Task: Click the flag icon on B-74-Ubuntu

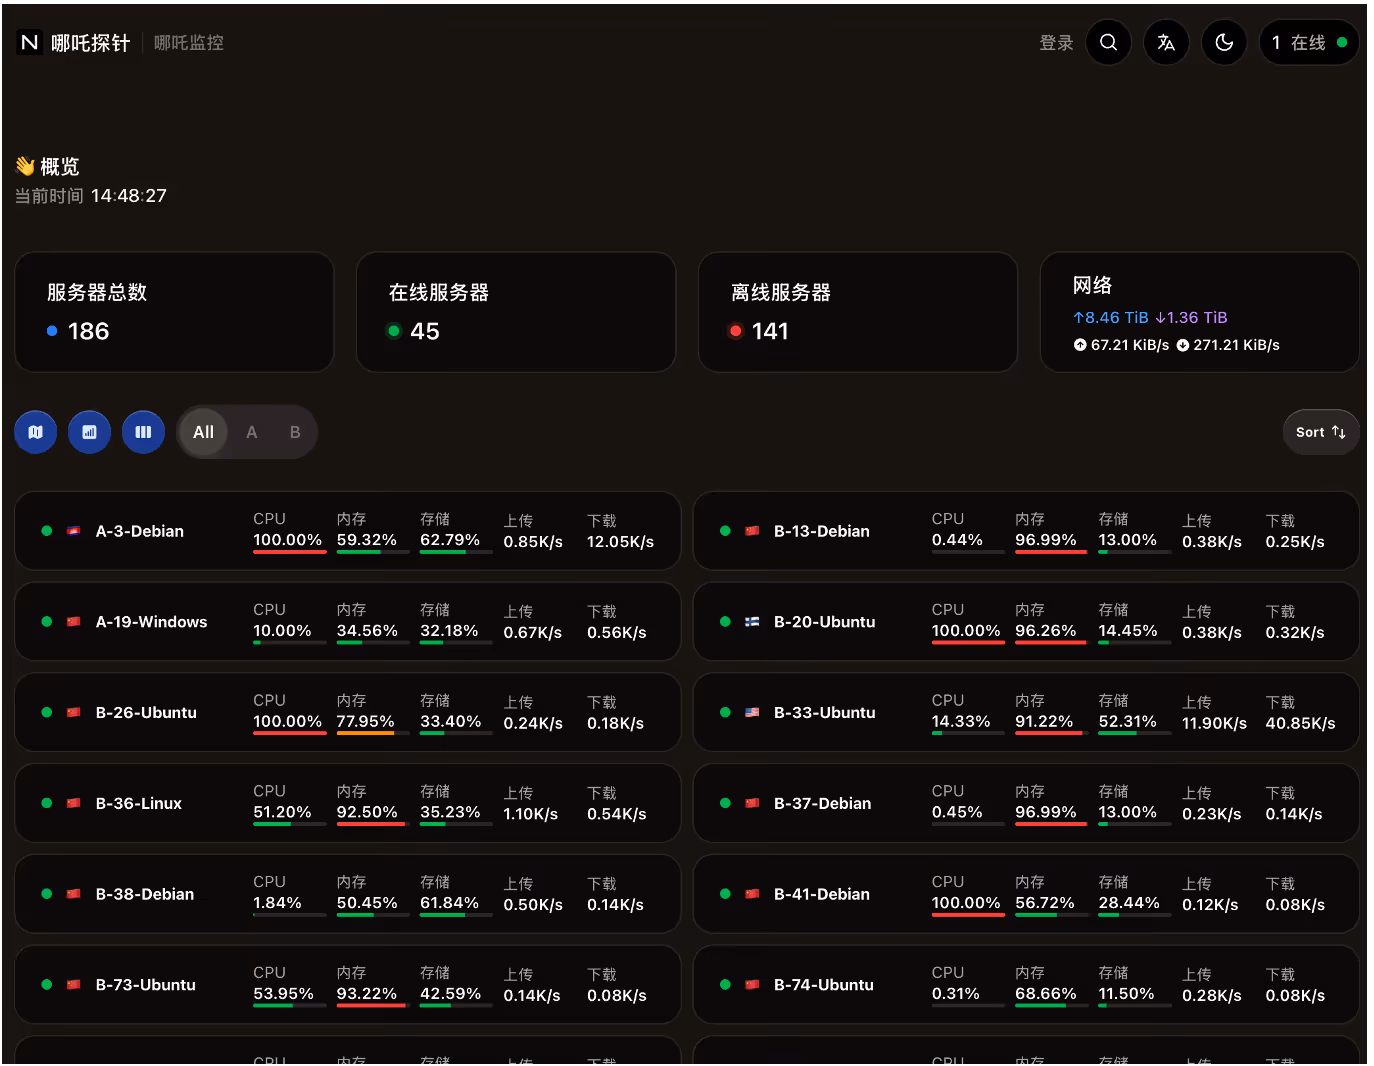Action: click(752, 985)
